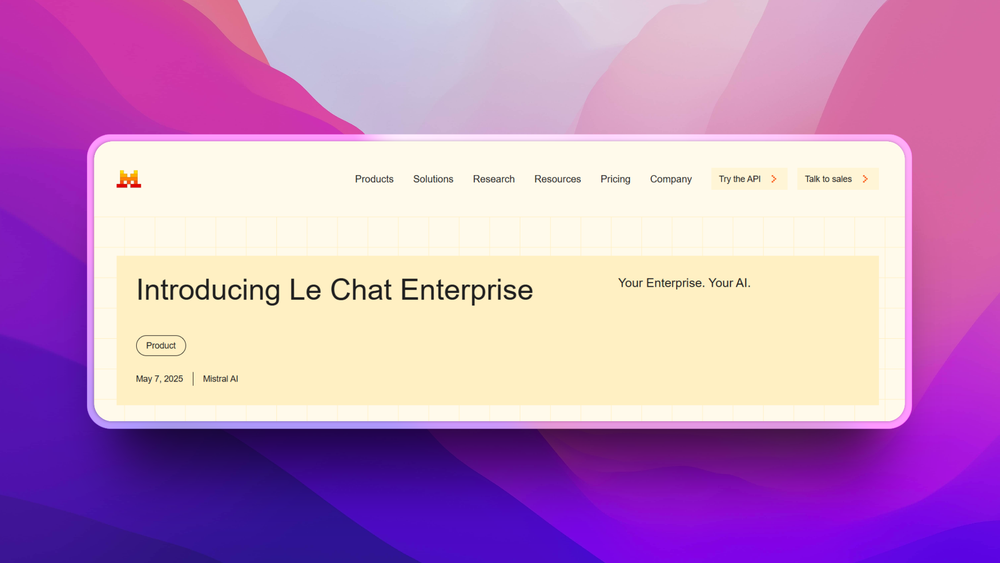Select the Product category tag
The image size is (1000, 563).
click(161, 346)
